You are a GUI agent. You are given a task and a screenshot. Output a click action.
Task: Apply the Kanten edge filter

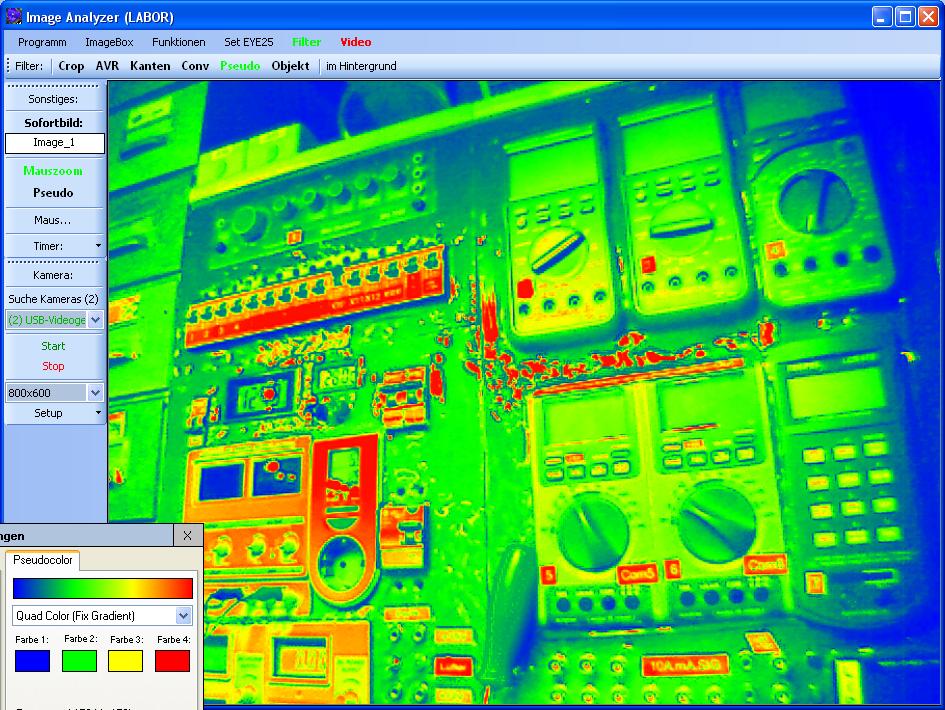click(x=150, y=66)
